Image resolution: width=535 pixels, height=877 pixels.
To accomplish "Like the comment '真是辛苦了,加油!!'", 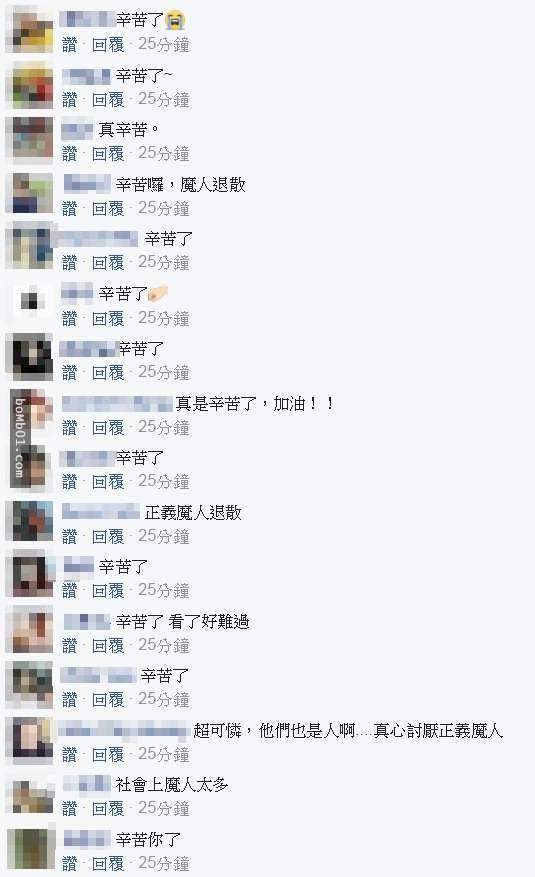I will tap(69, 427).
